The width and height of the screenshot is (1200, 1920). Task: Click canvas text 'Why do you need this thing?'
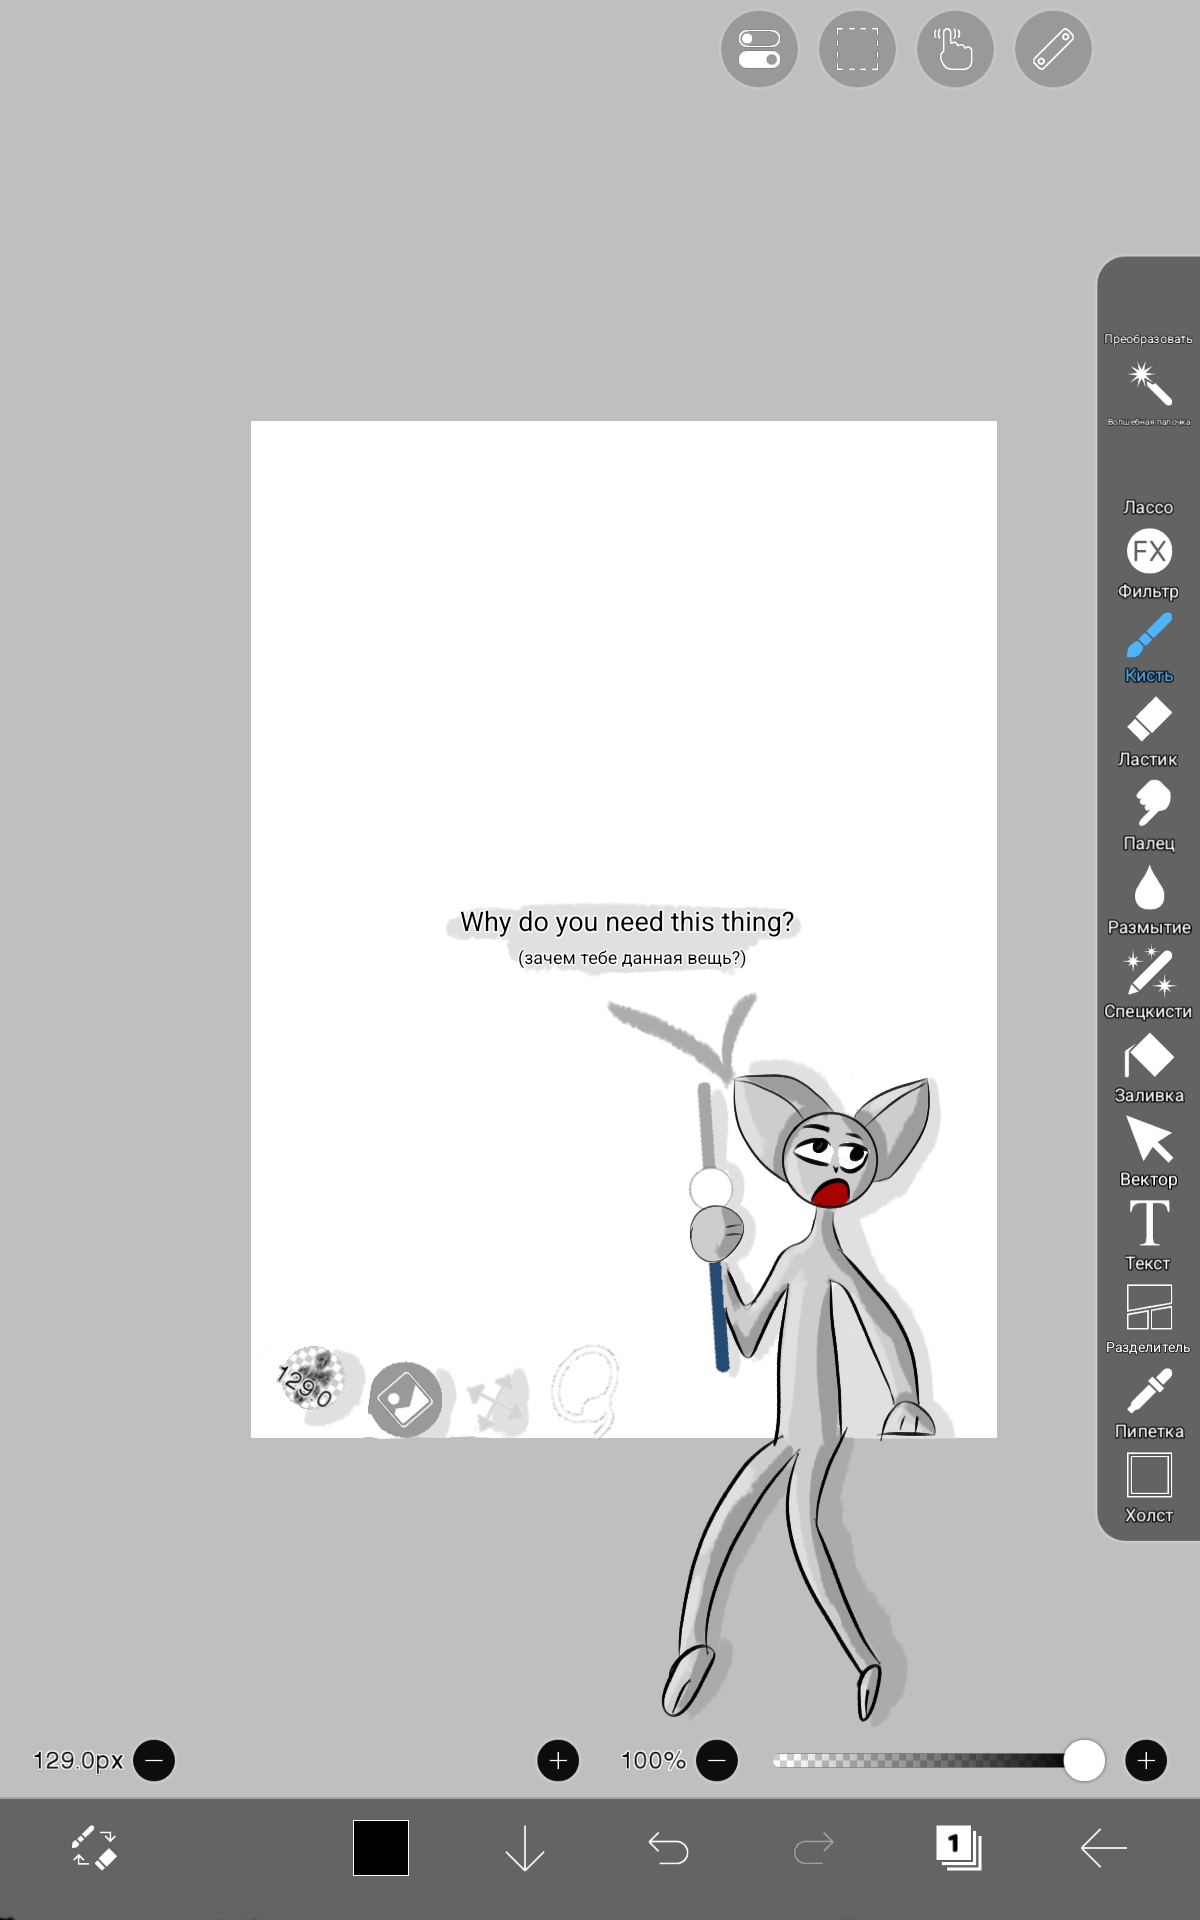click(x=627, y=922)
